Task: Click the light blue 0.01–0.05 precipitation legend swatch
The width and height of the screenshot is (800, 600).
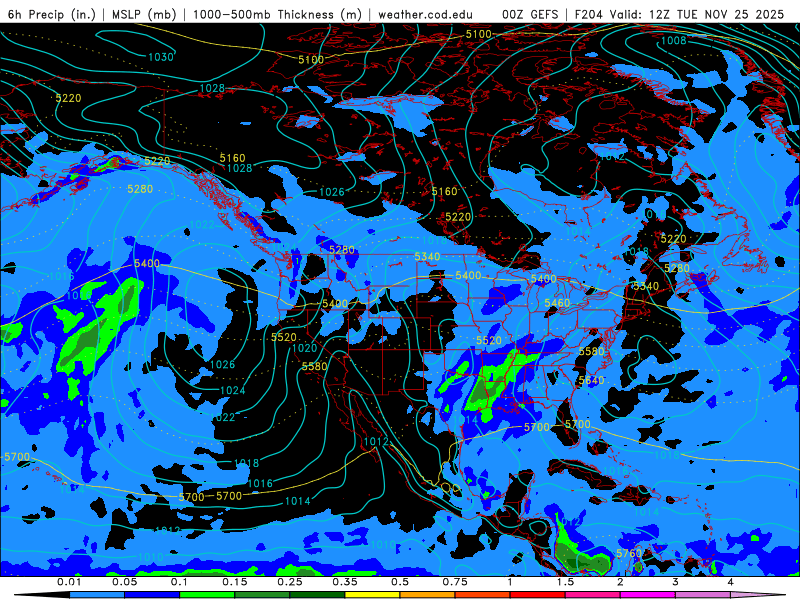Action: [97, 595]
